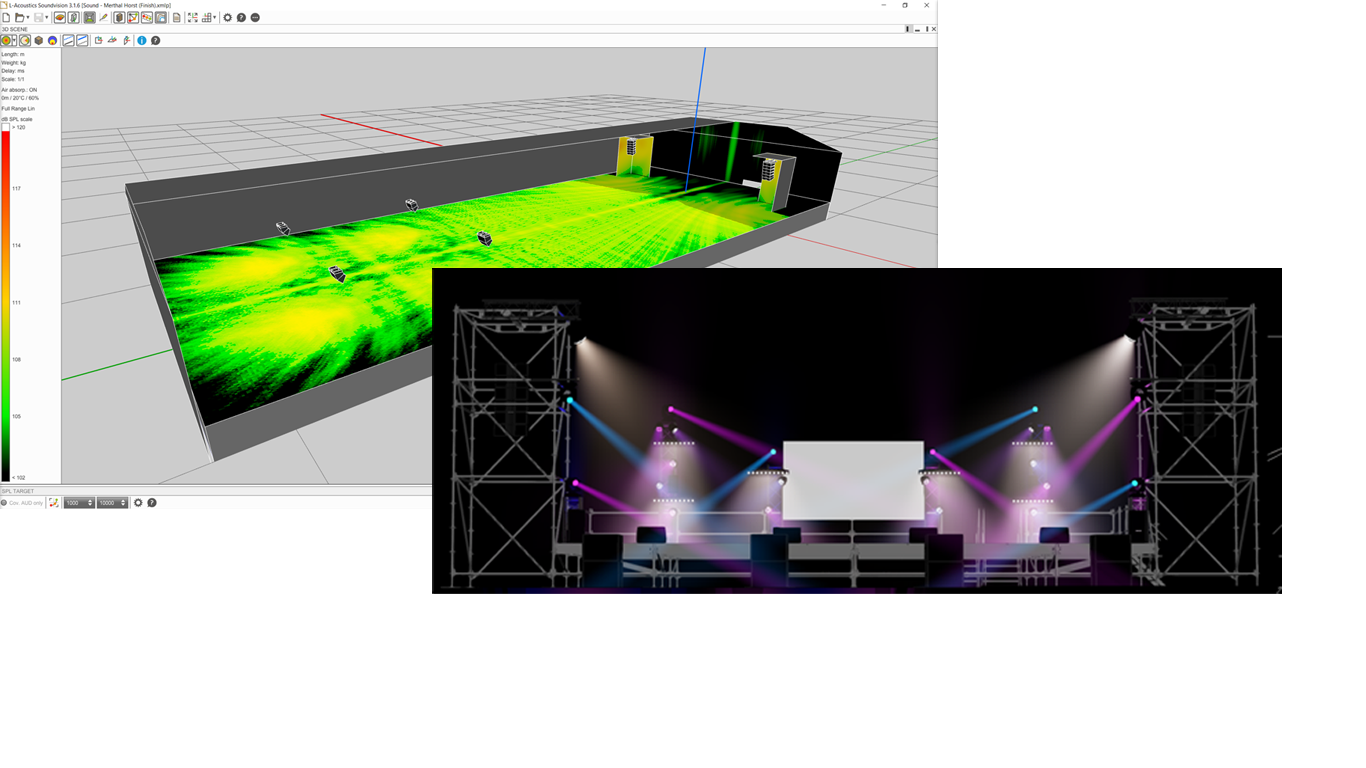Screen dimensions: 1366x768
Task: Toggle the second blue plane view button
Action: pos(82,41)
